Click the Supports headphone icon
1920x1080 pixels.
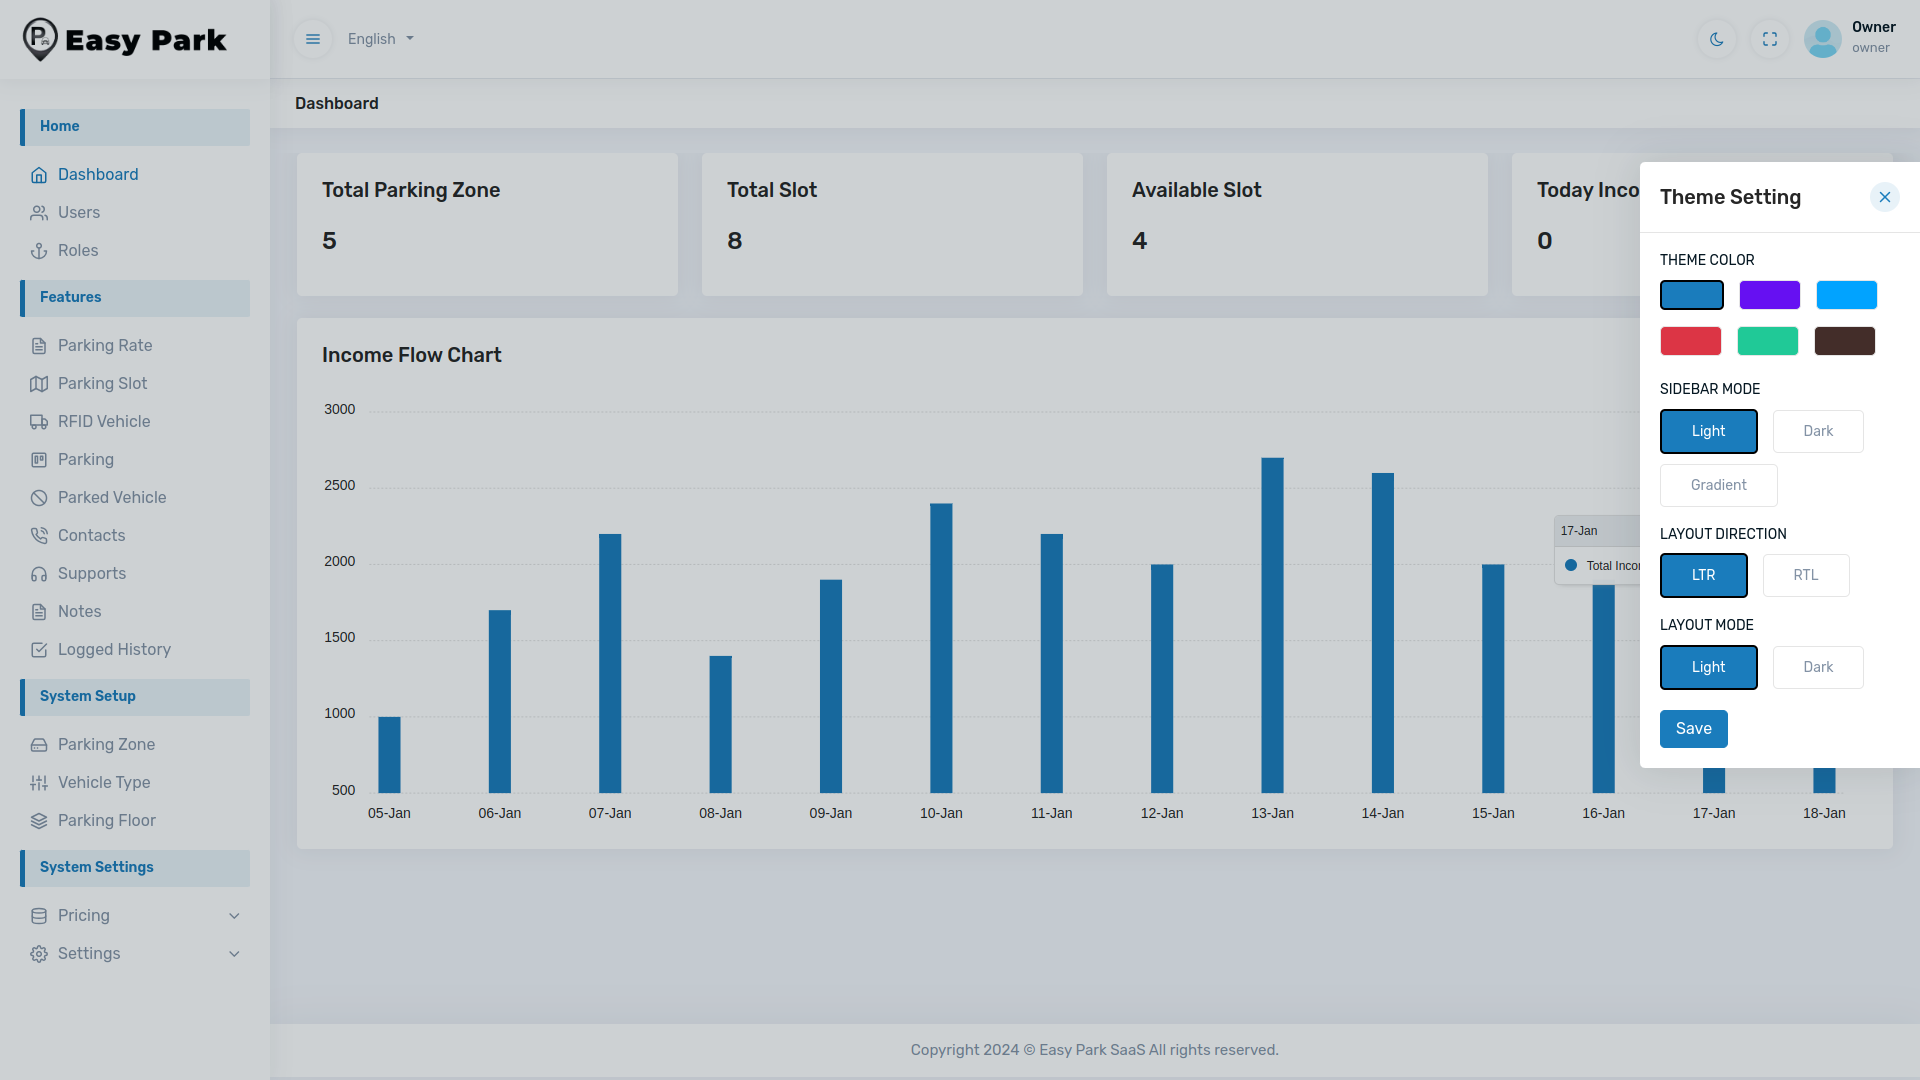coord(39,574)
